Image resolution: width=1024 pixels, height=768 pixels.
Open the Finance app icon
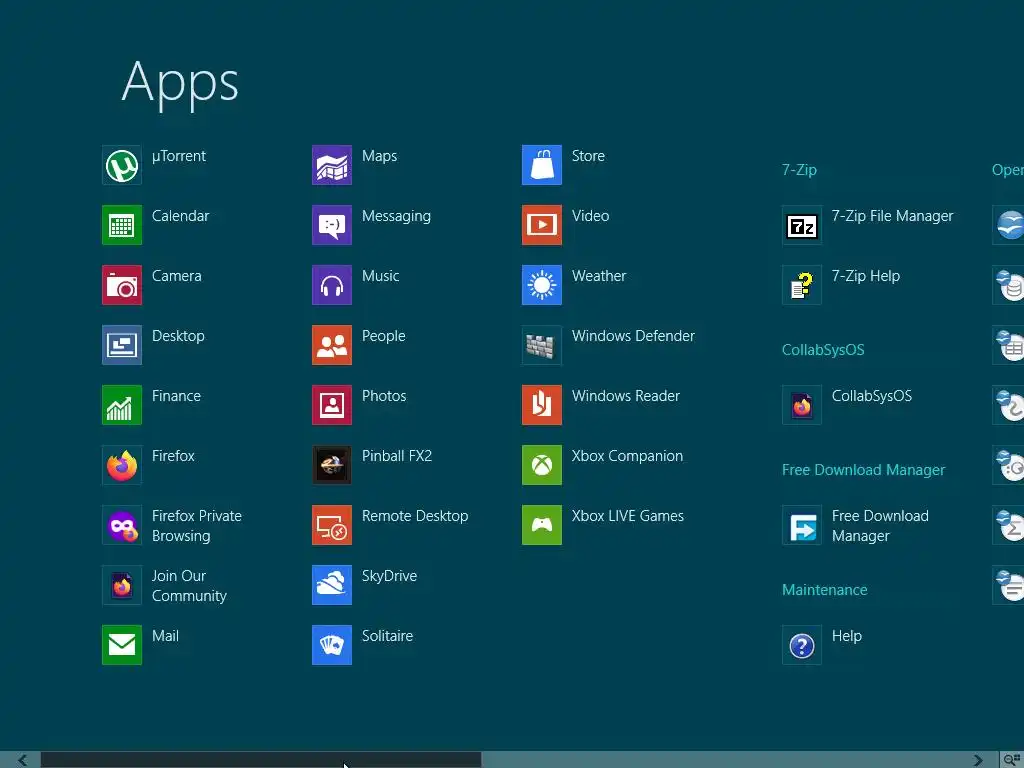122,405
